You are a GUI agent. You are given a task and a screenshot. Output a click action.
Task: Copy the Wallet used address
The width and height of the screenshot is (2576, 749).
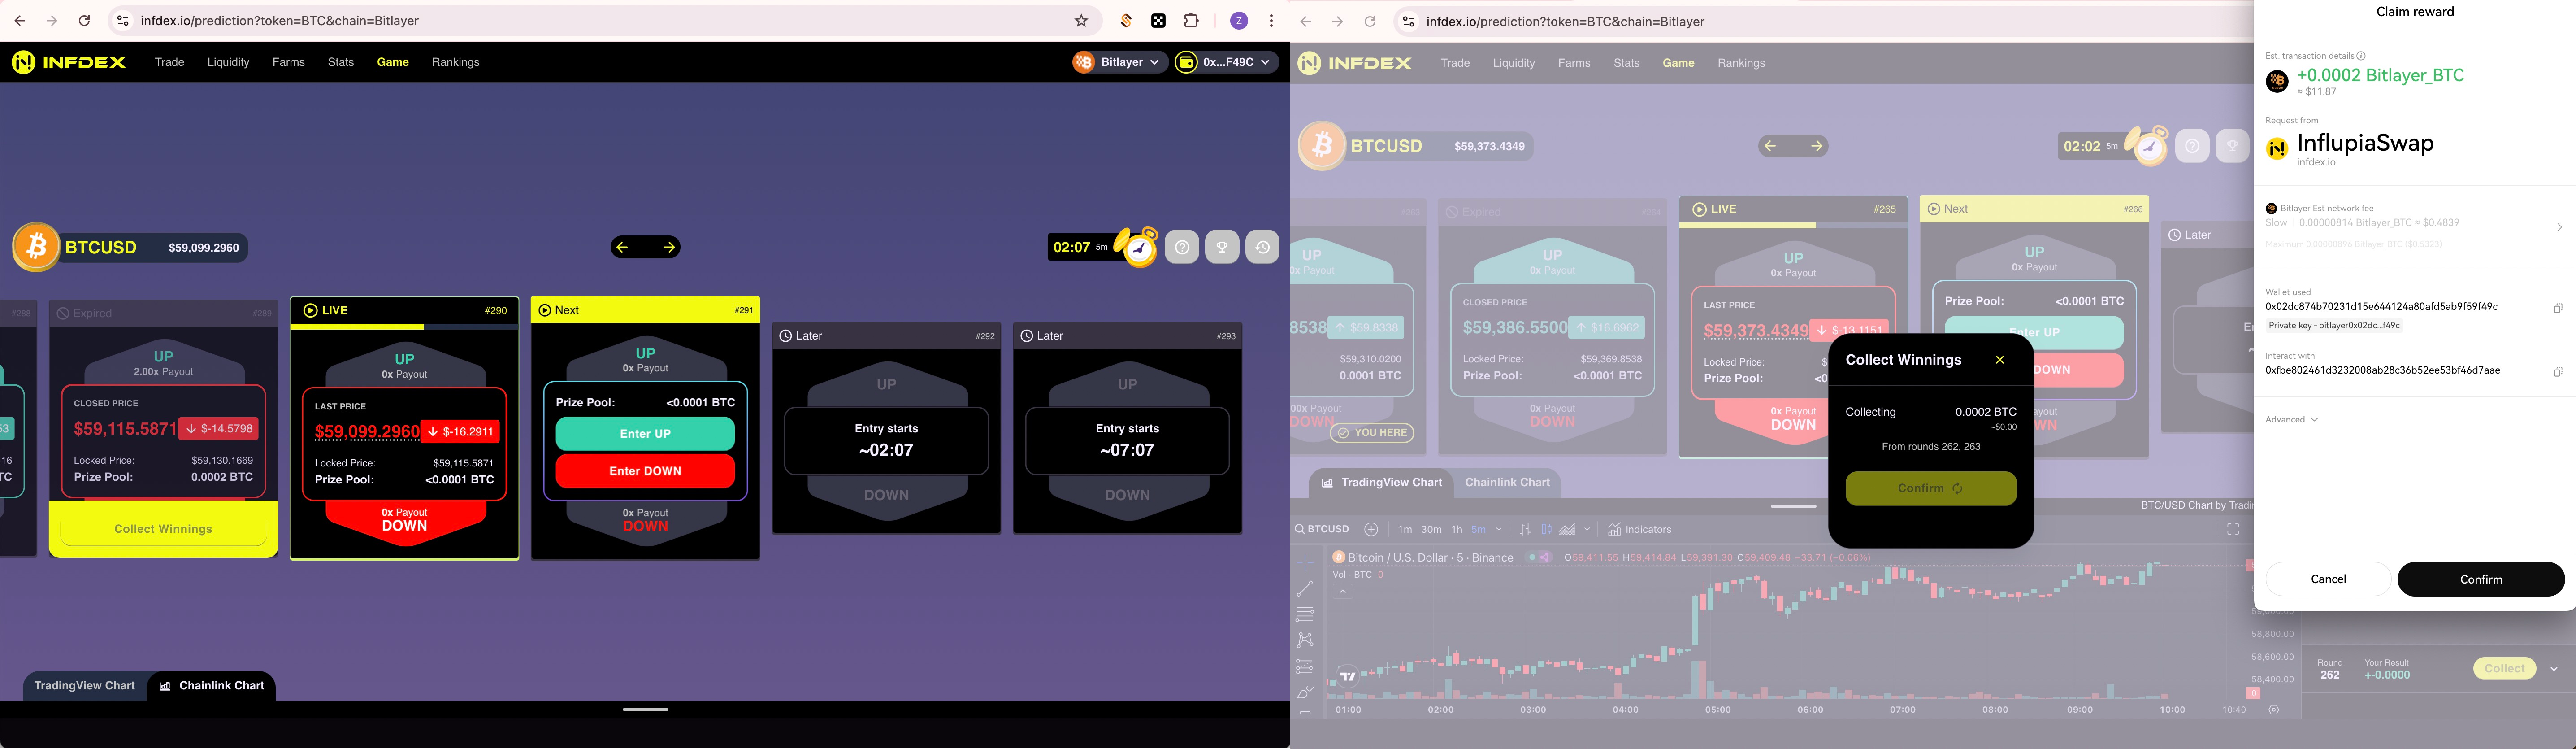(2557, 309)
